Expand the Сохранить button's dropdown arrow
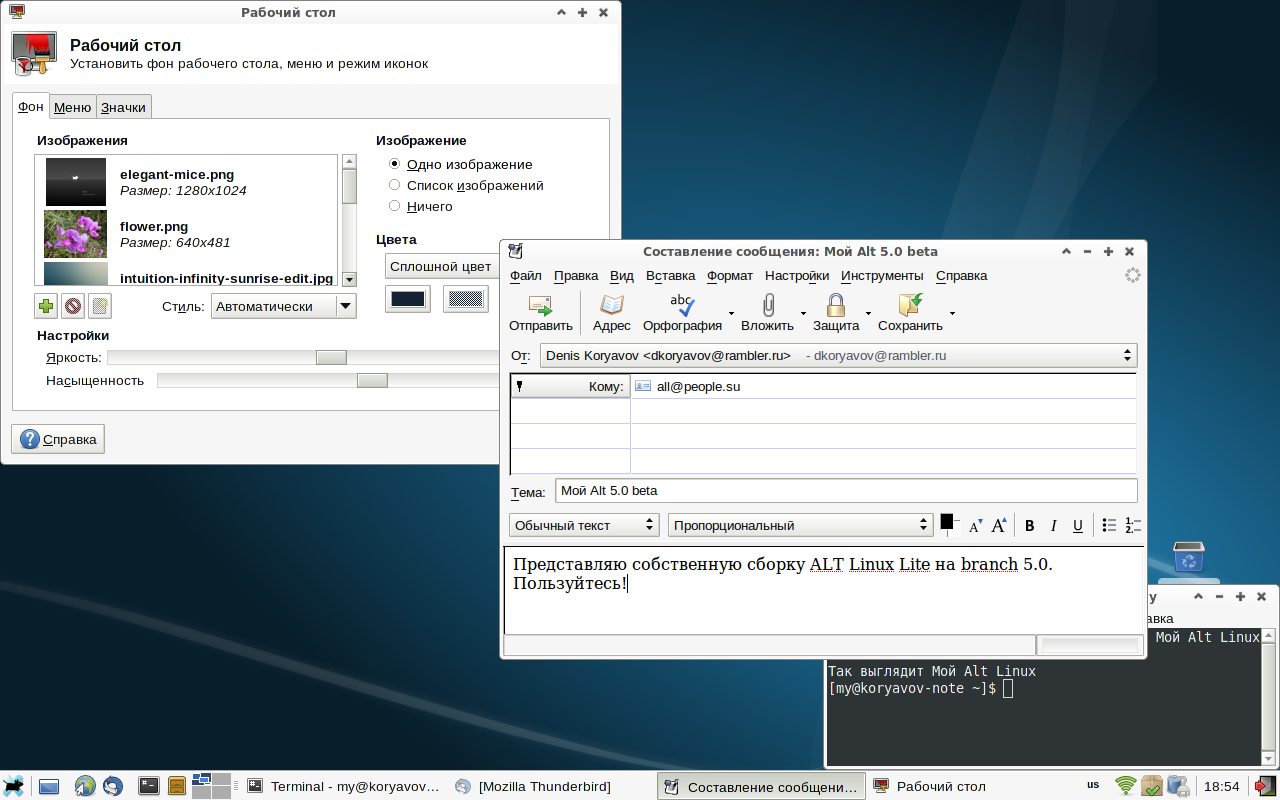 point(952,313)
